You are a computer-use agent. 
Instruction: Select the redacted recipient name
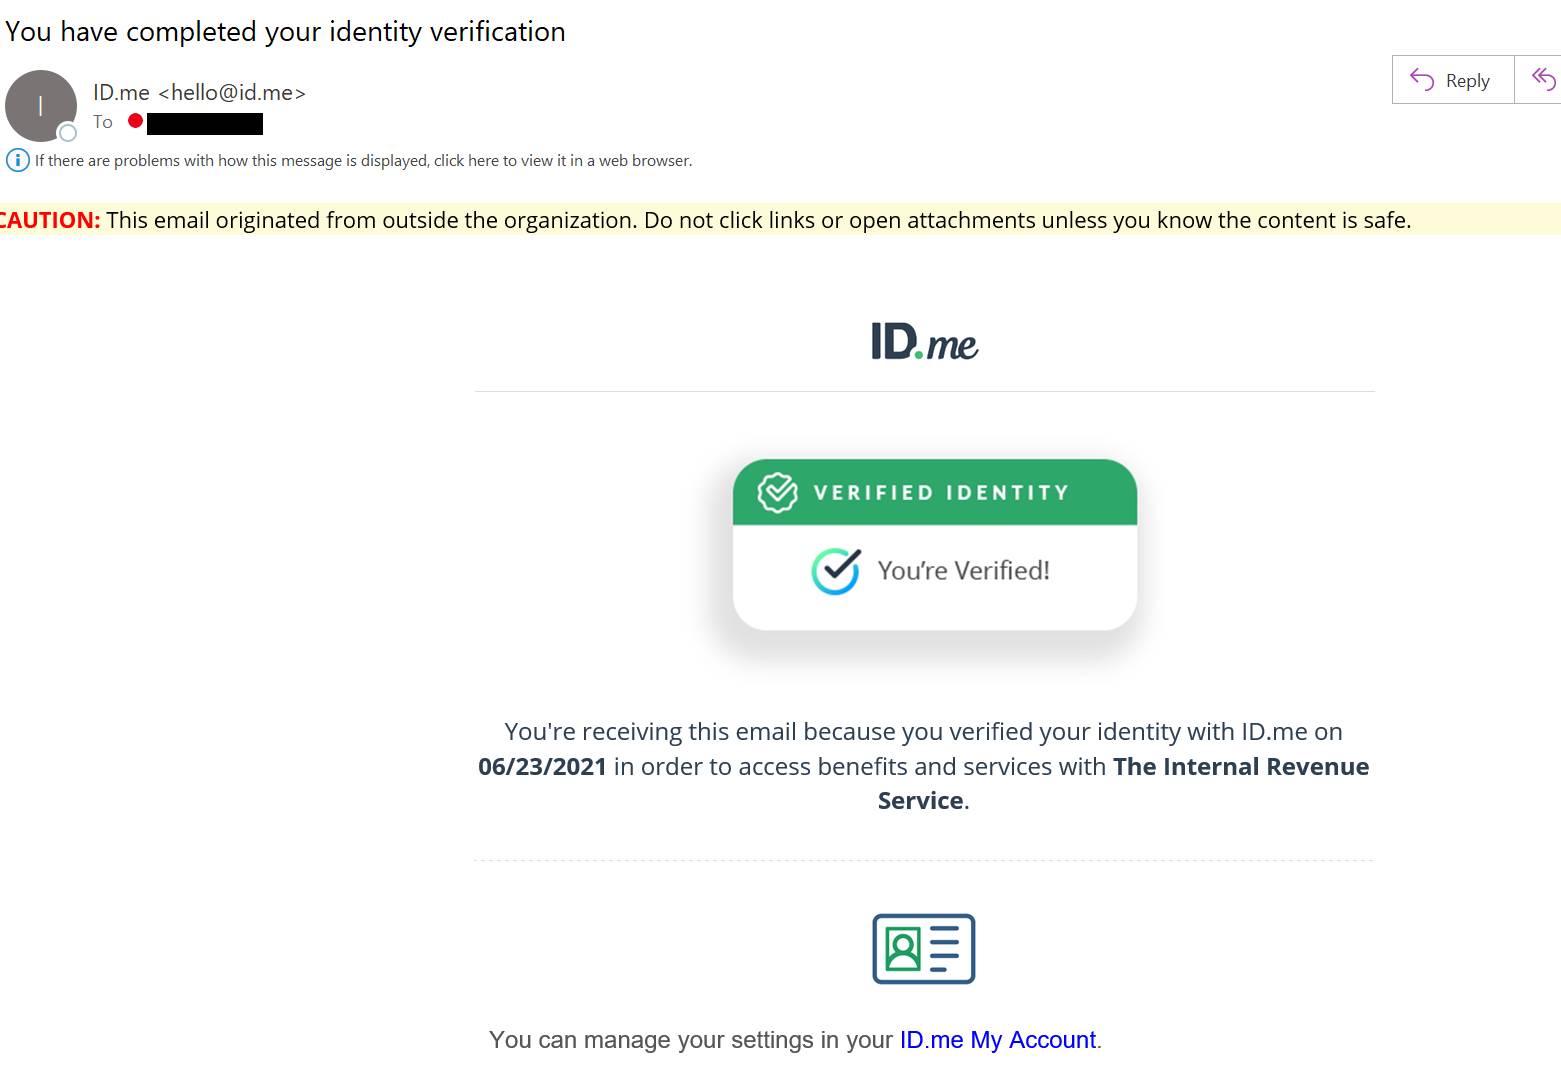(x=205, y=123)
